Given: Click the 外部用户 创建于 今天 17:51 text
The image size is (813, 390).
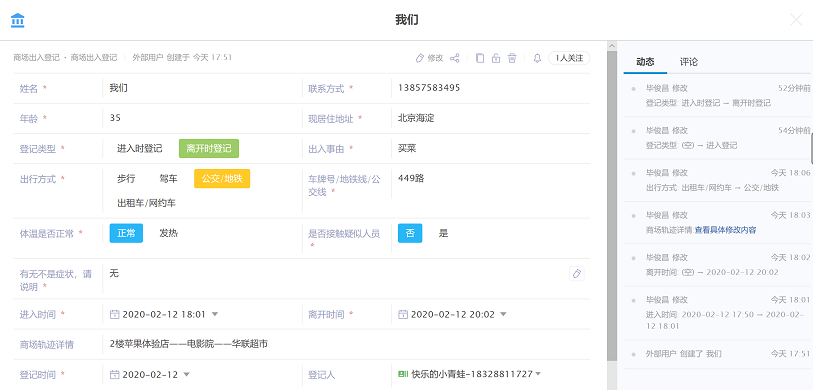Looking at the screenshot, I should [182, 58].
